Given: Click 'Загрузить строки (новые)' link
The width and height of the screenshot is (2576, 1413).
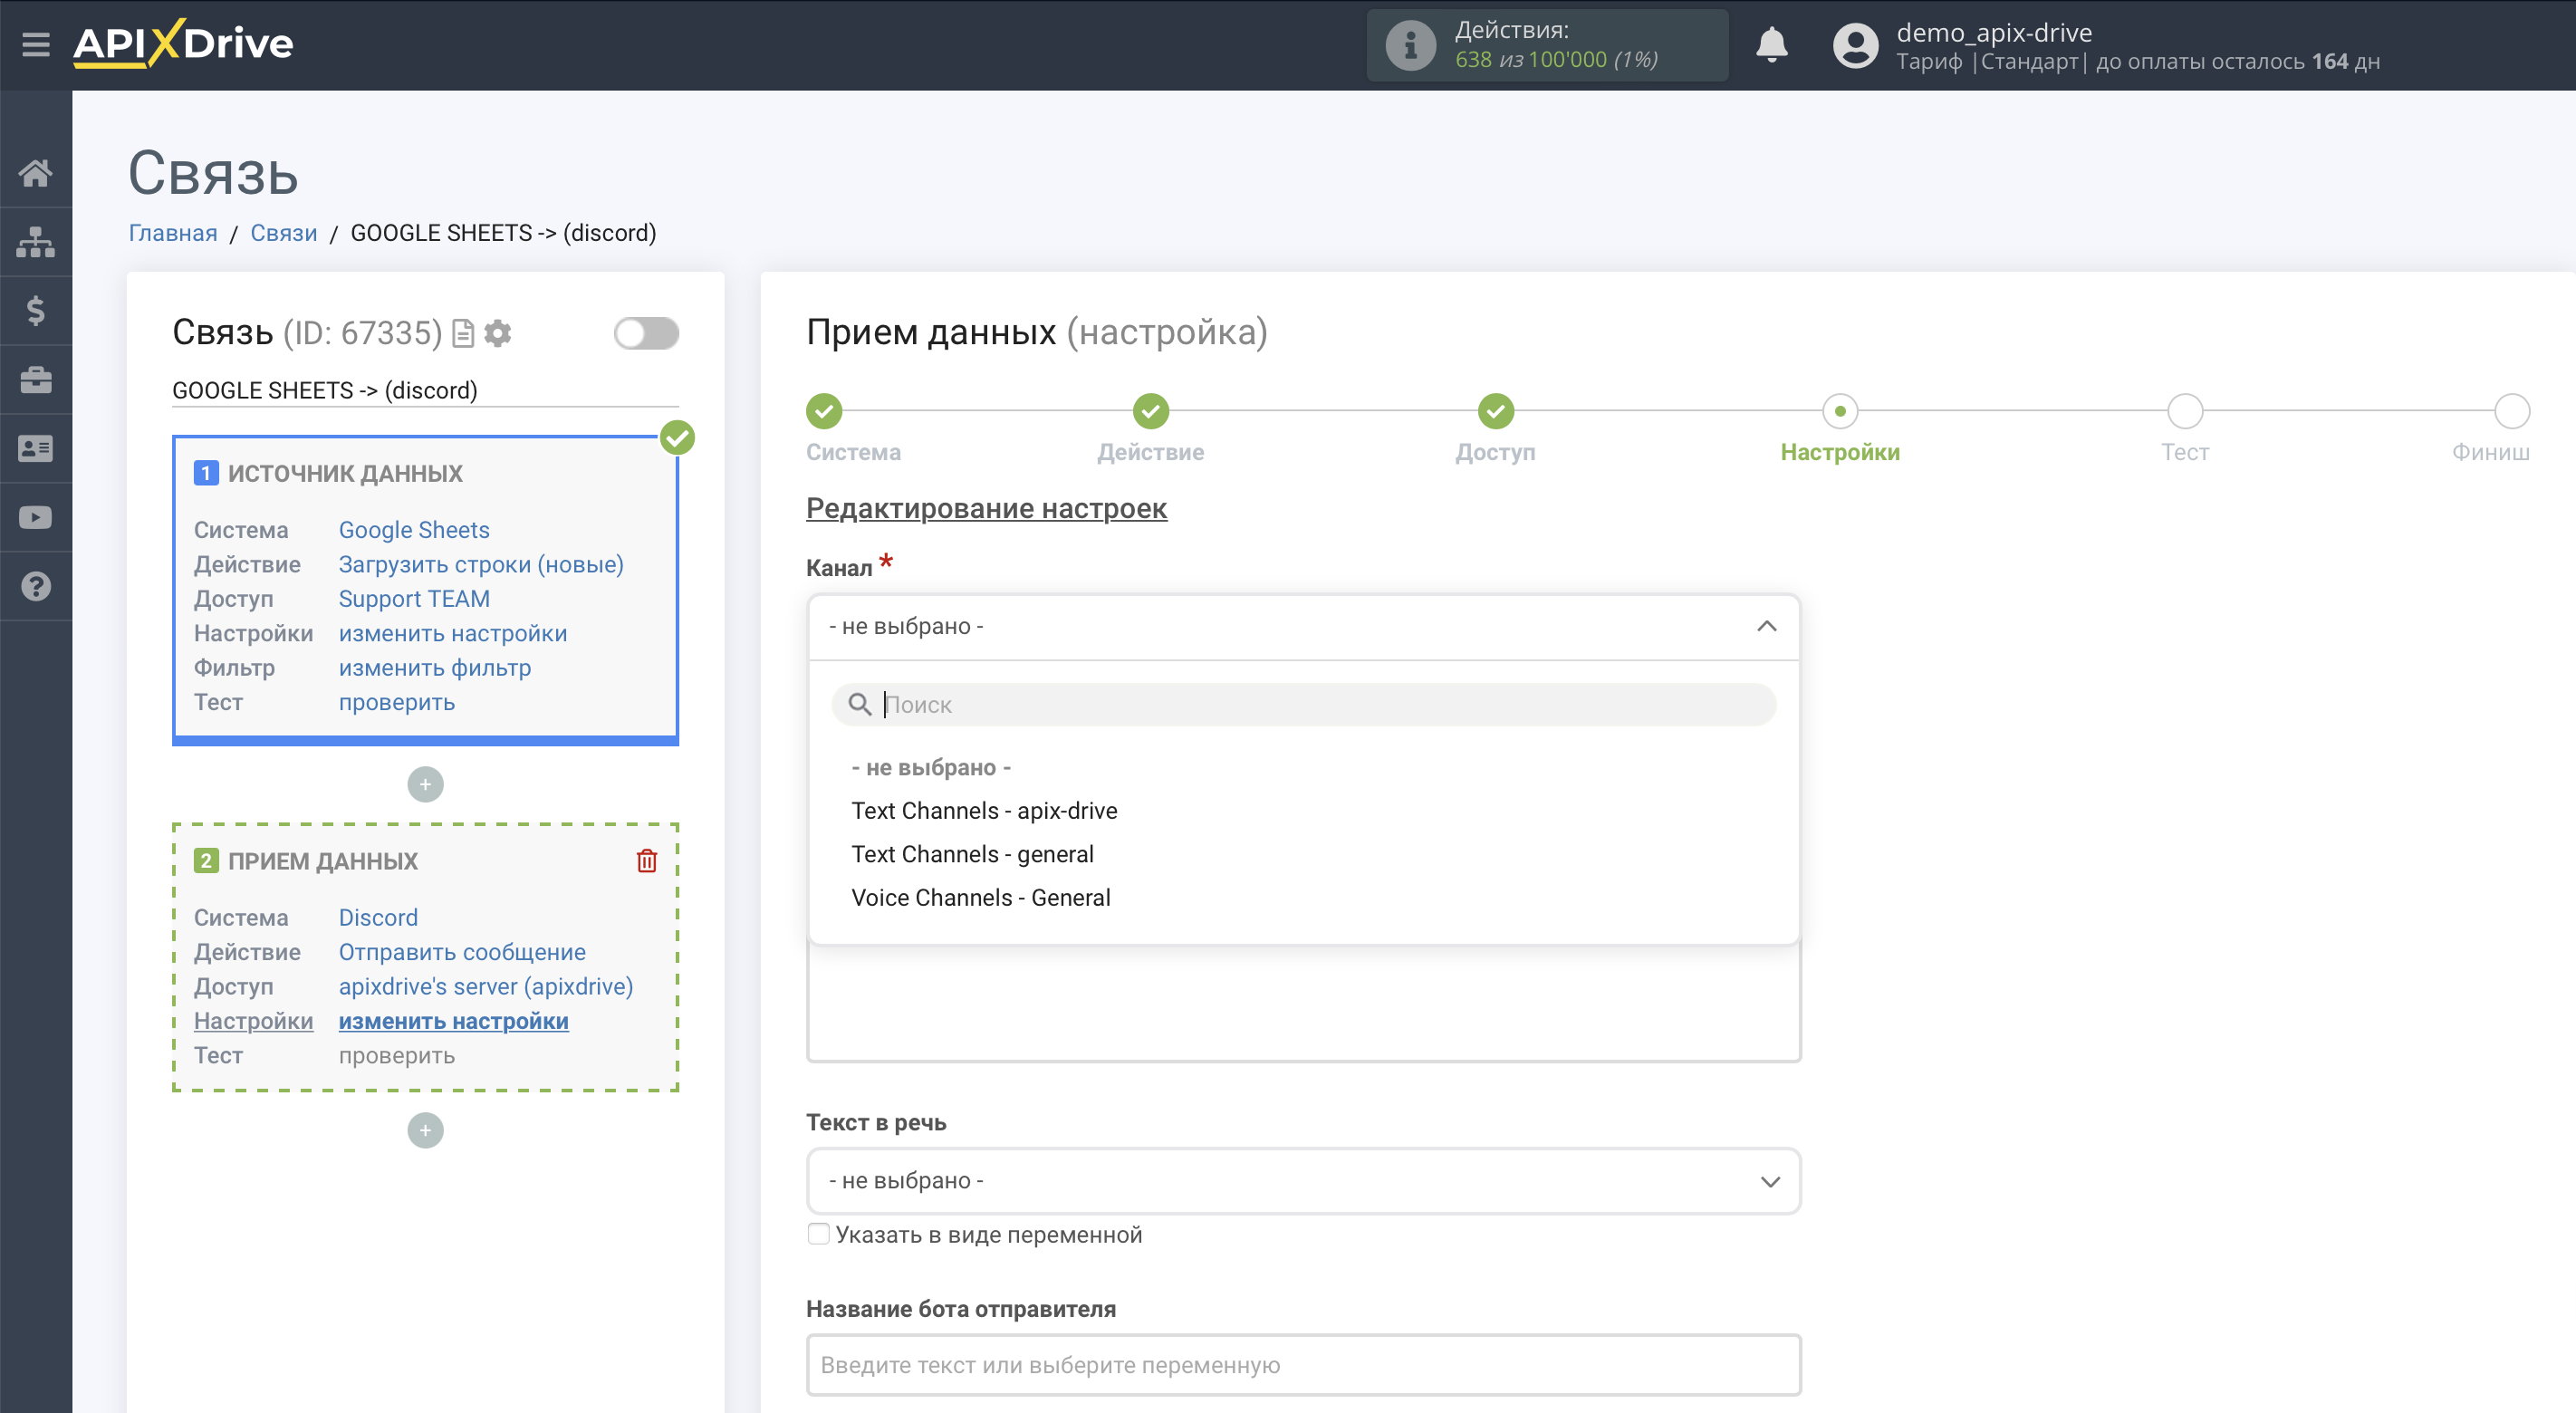Looking at the screenshot, I should (x=481, y=565).
